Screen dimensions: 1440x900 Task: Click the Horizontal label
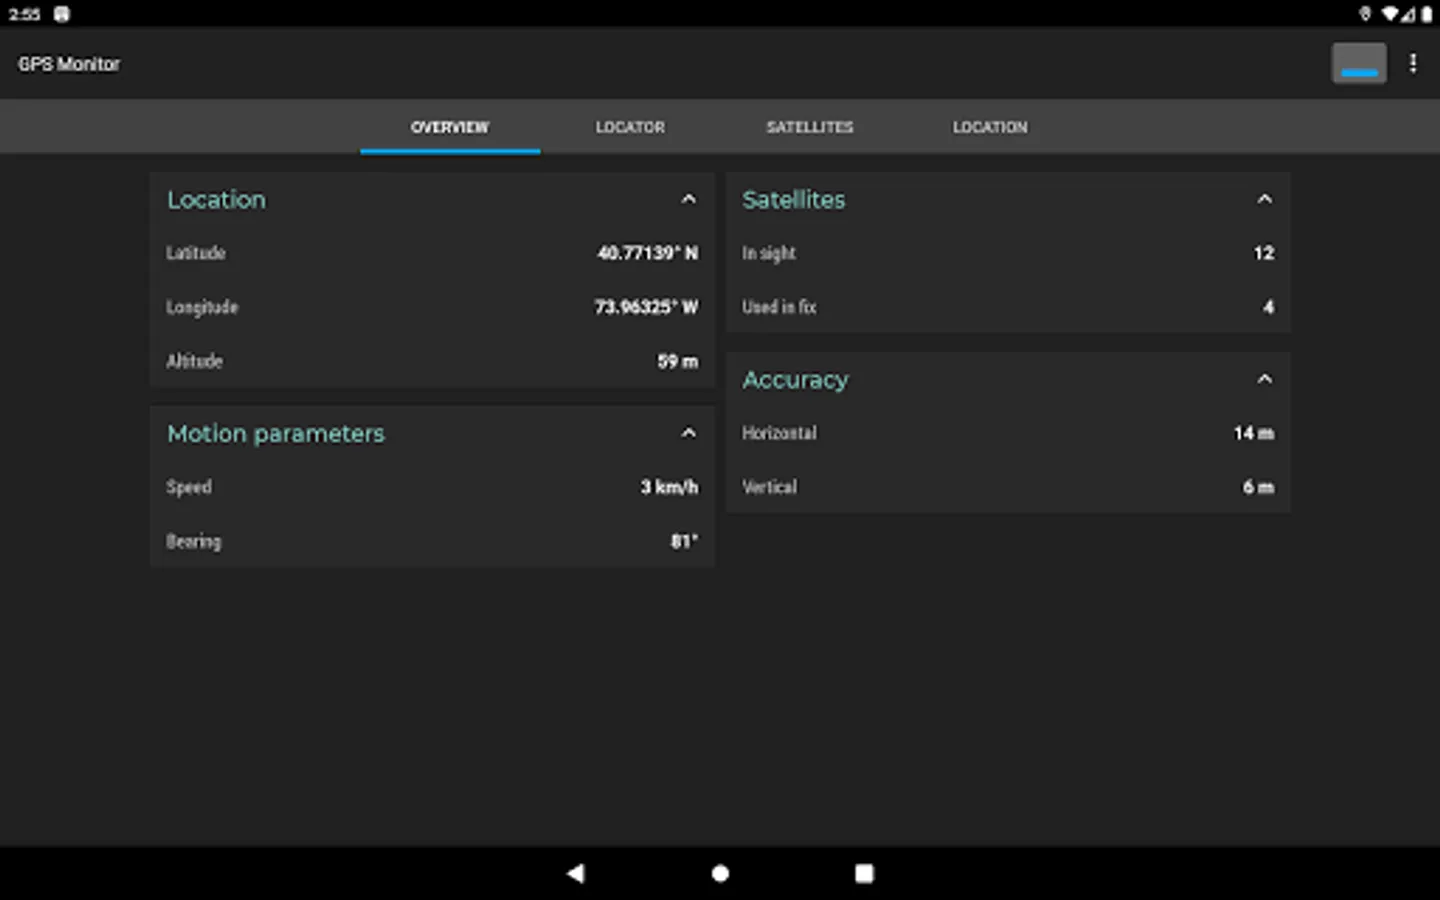pos(779,433)
